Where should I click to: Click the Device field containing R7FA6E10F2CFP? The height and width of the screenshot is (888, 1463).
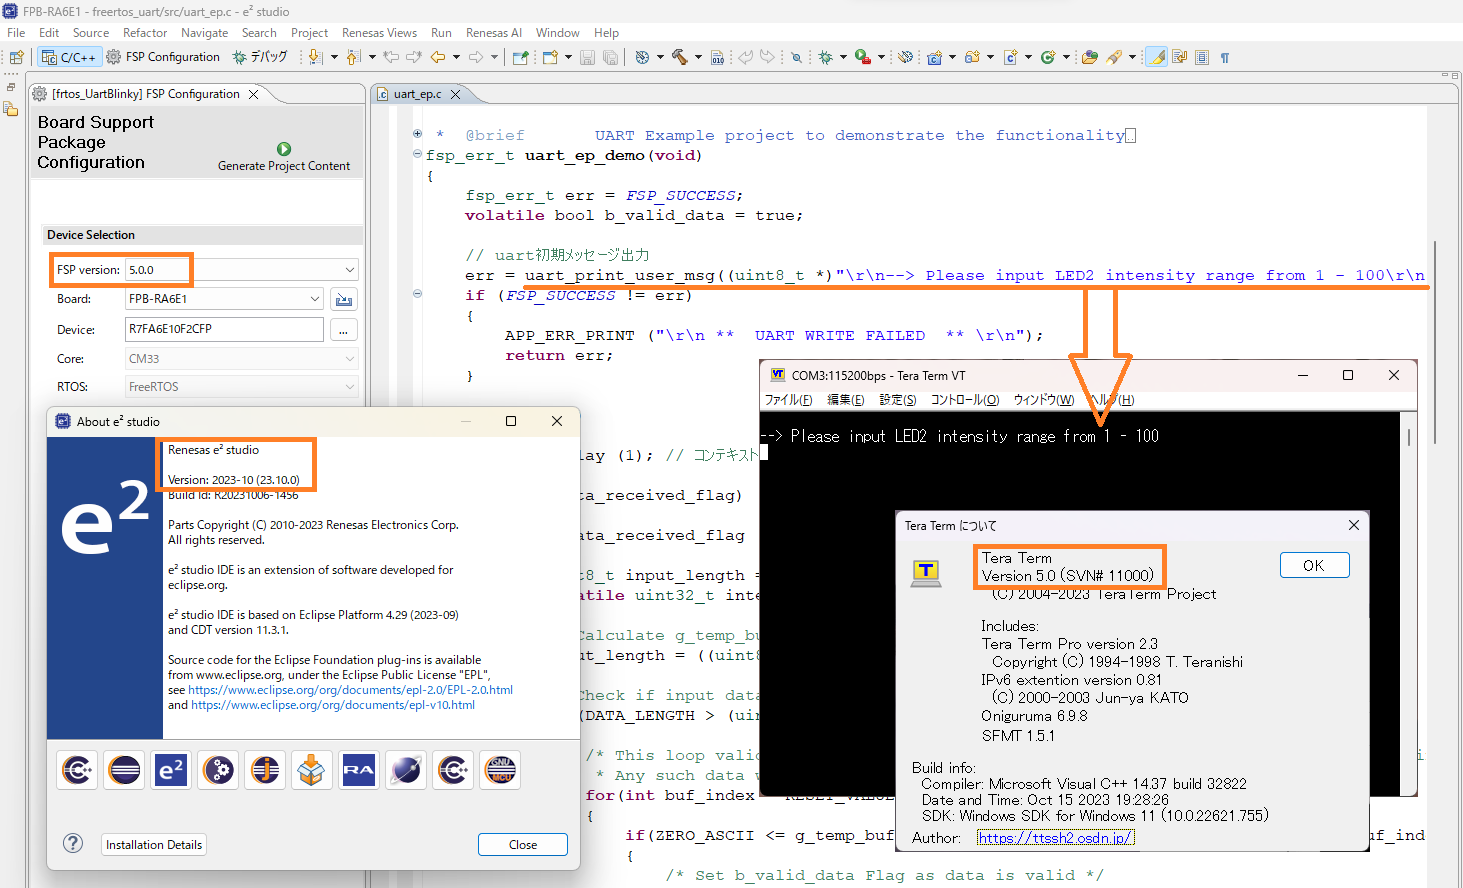[224, 329]
